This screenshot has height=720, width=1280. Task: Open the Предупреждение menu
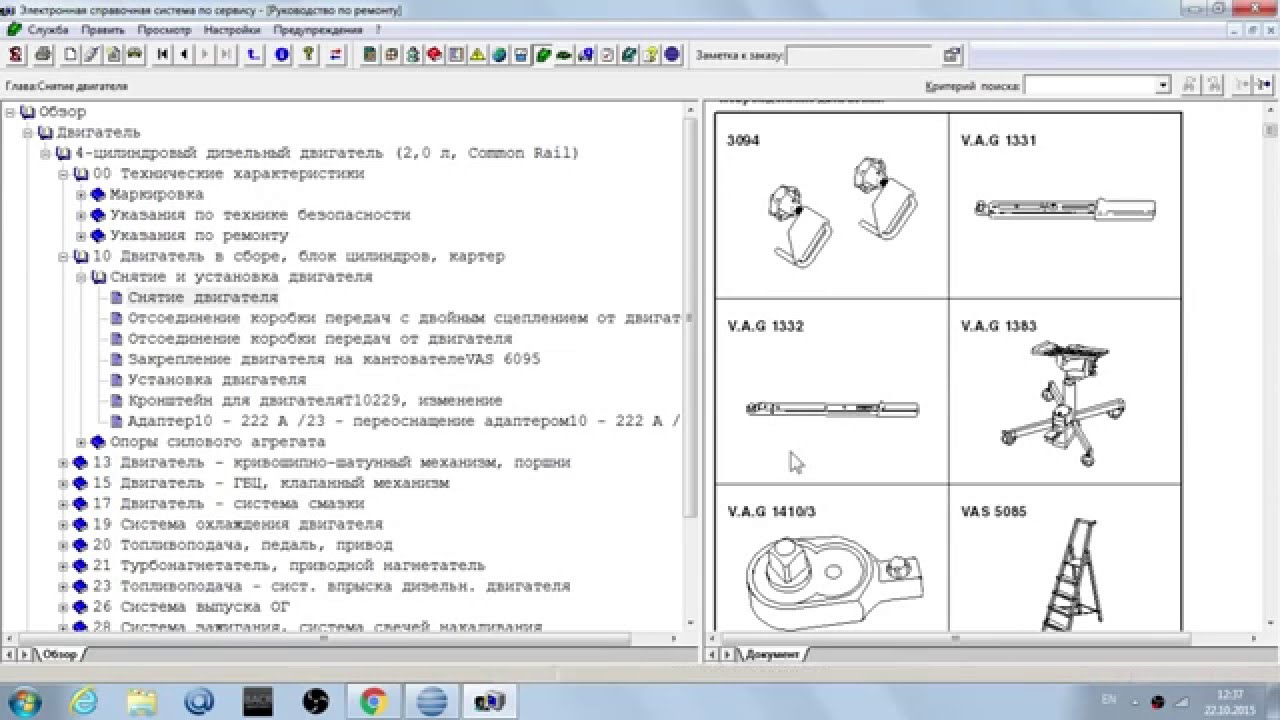[x=318, y=30]
